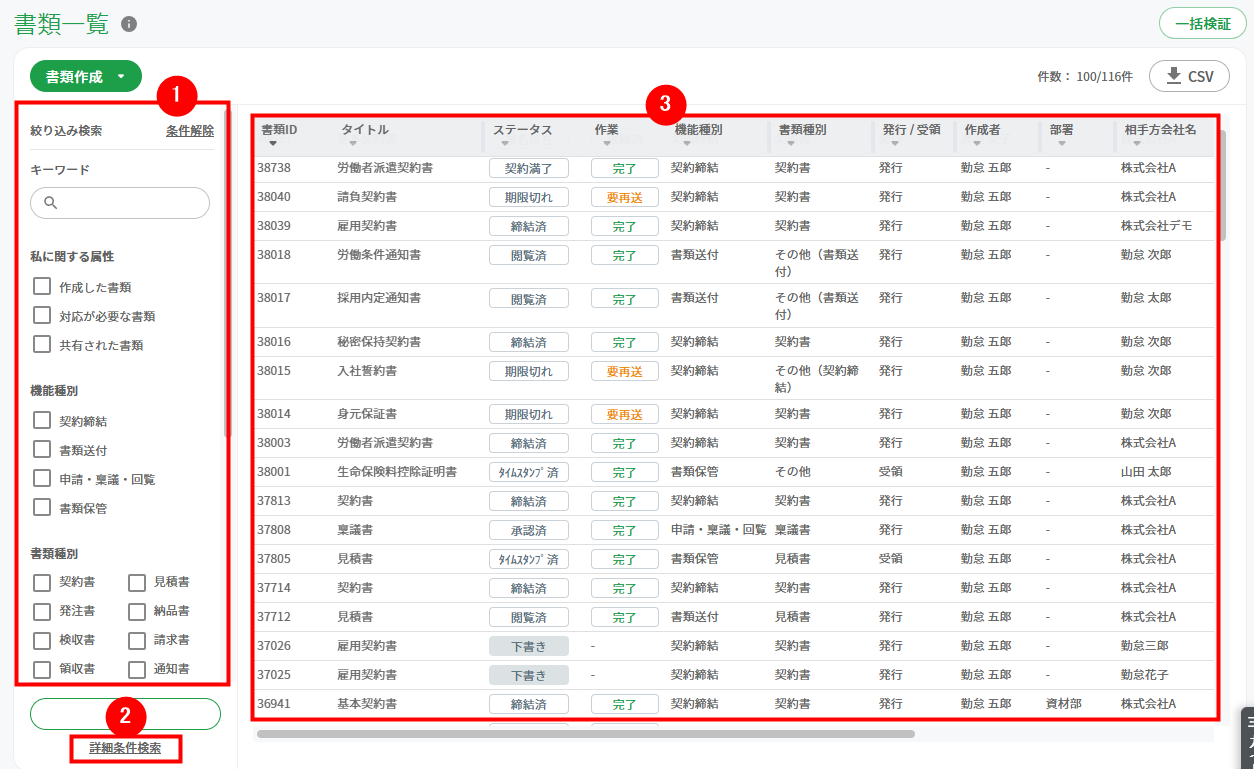This screenshot has width=1254, height=769.
Task: Click title 秘密保持契約書
Action: click(x=379, y=342)
